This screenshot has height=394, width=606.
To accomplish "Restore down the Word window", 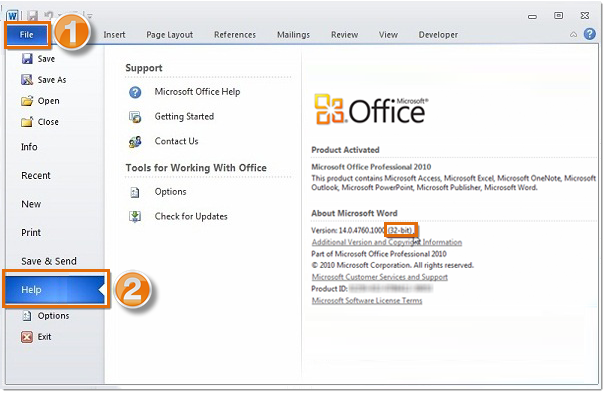I will (558, 15).
